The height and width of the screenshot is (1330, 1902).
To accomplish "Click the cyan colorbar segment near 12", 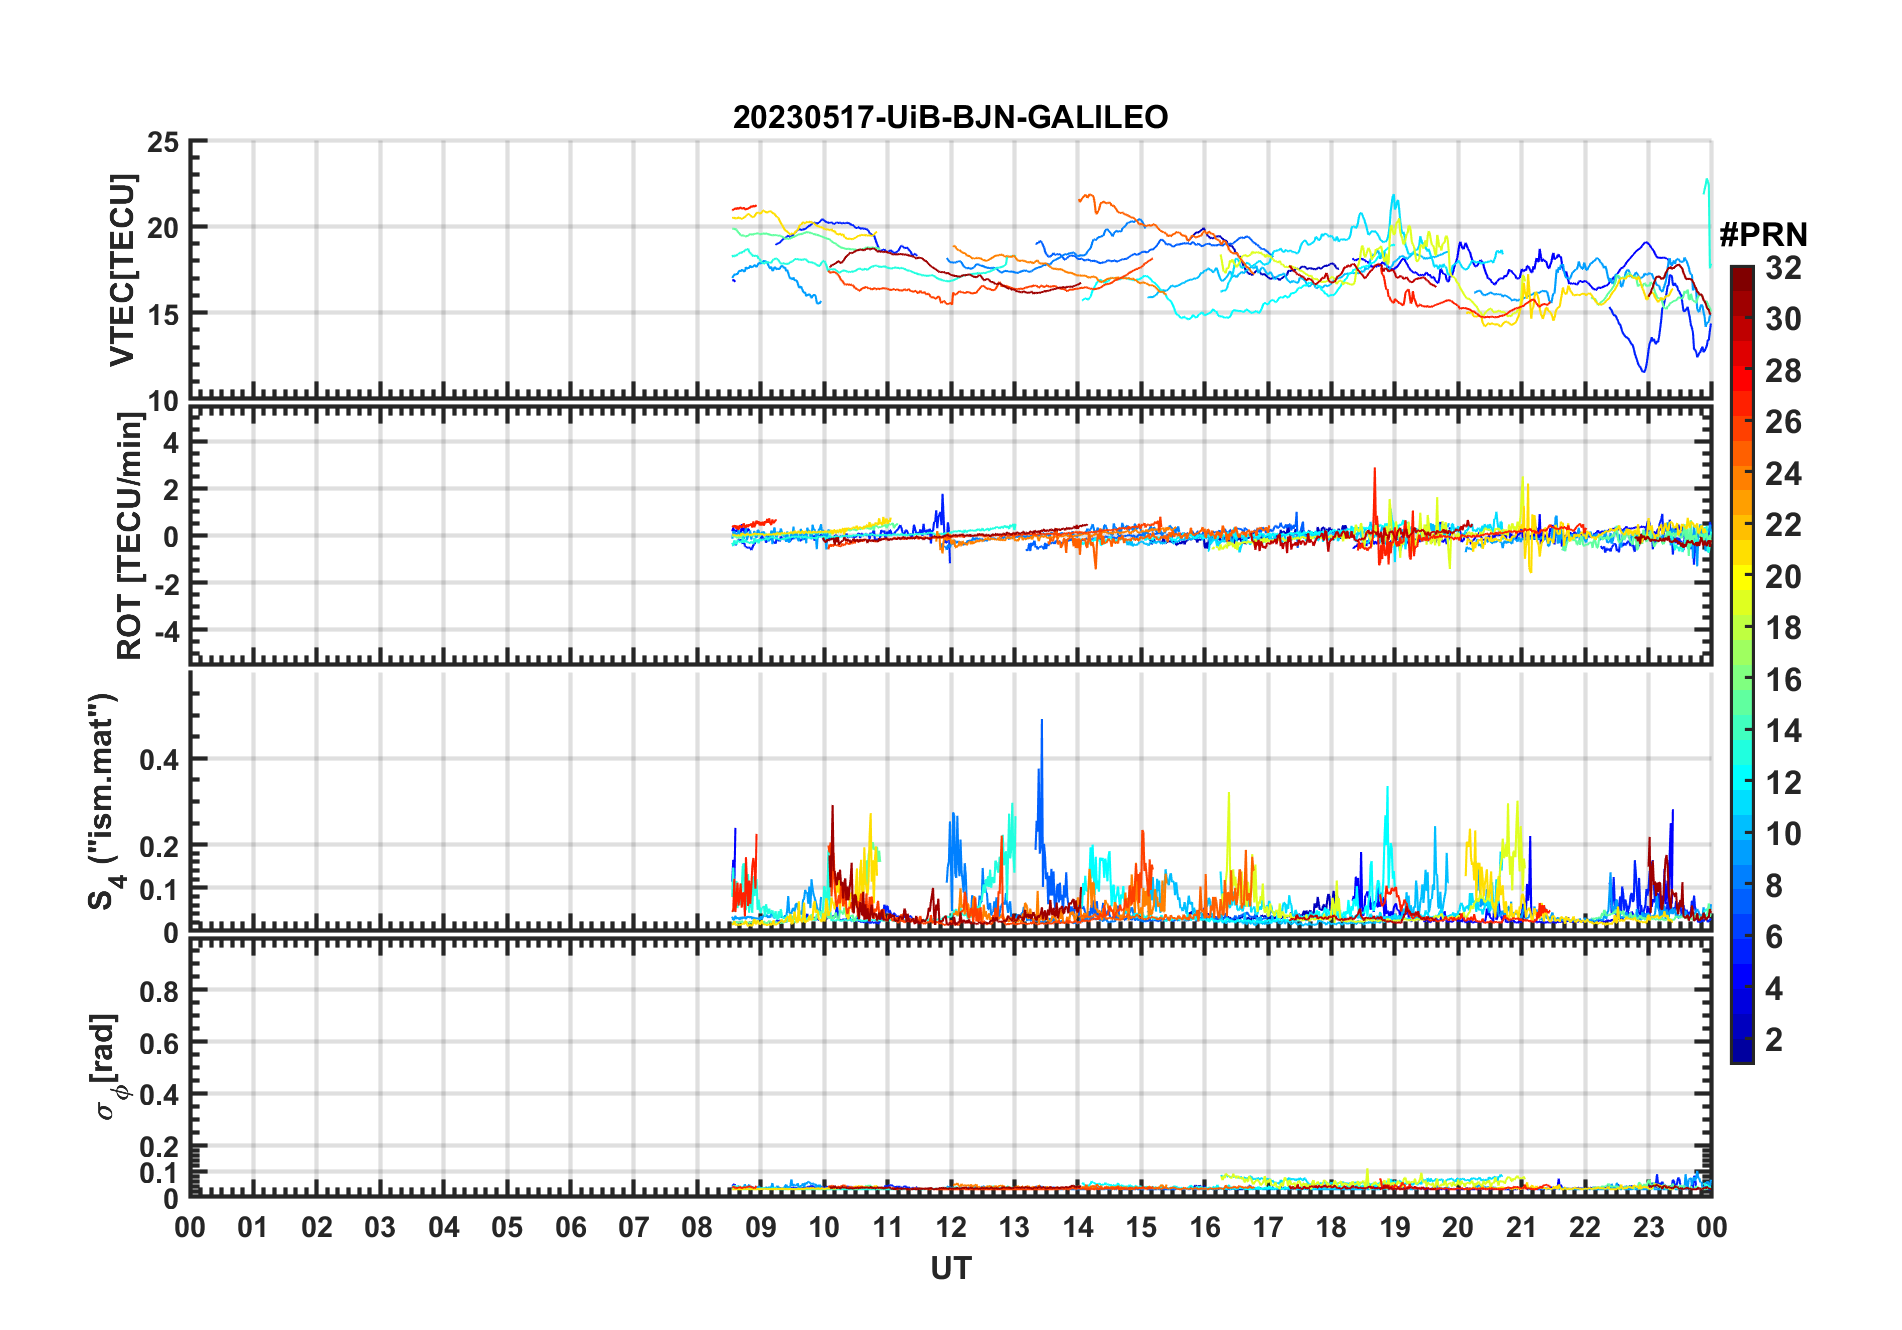I will point(1741,782).
